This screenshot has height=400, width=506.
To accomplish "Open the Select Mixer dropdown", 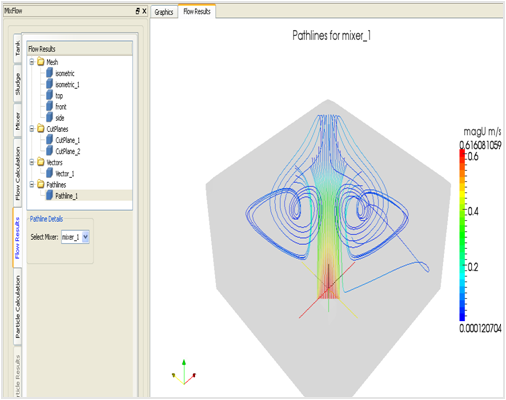I will click(x=85, y=237).
